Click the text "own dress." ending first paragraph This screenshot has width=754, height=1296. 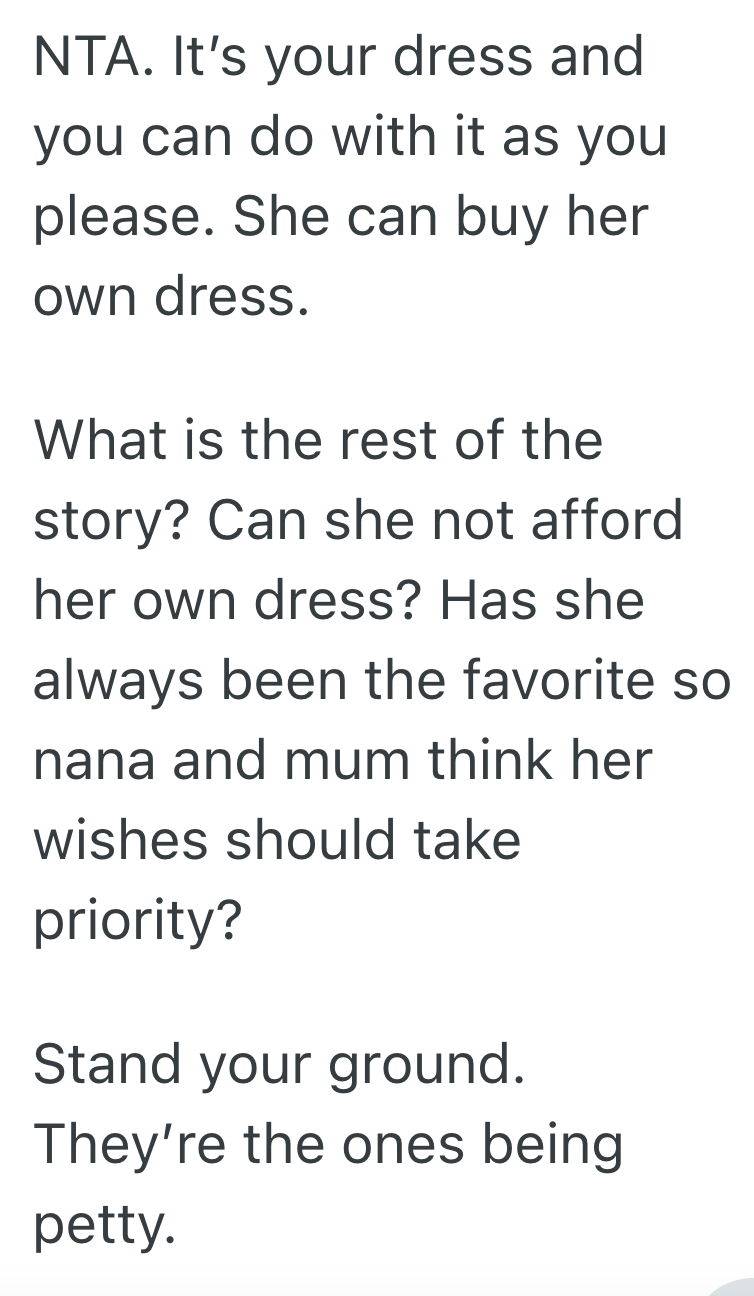click(x=170, y=296)
